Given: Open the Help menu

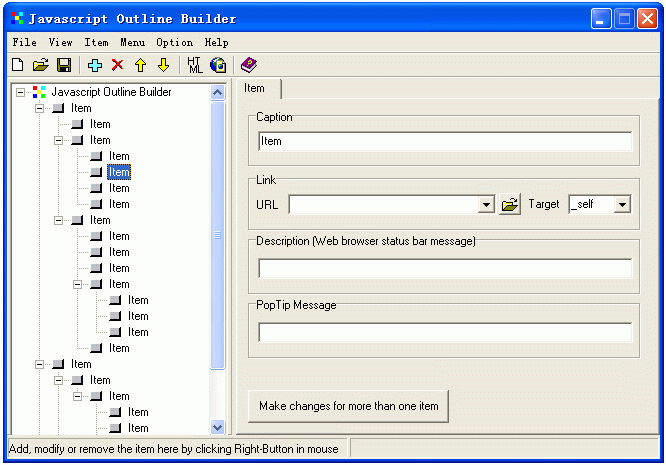Looking at the screenshot, I should pyautogui.click(x=217, y=42).
